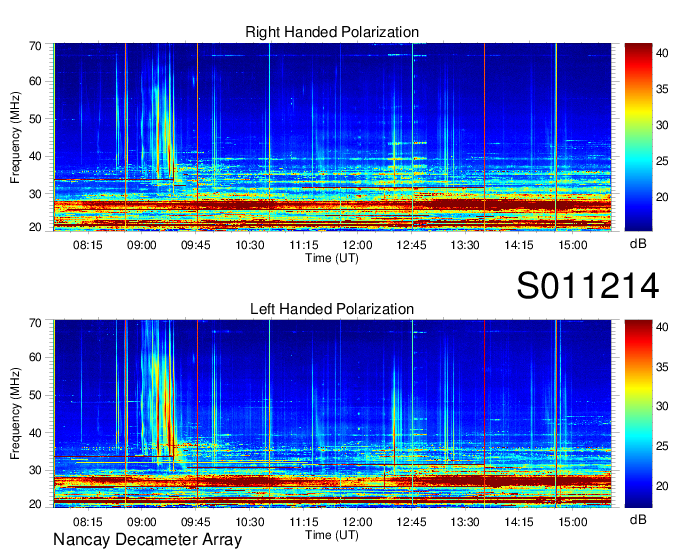Click the 70 MHz tick of Right Handed plot
Viewport: 680px width, 552px height.
[x=36, y=46]
